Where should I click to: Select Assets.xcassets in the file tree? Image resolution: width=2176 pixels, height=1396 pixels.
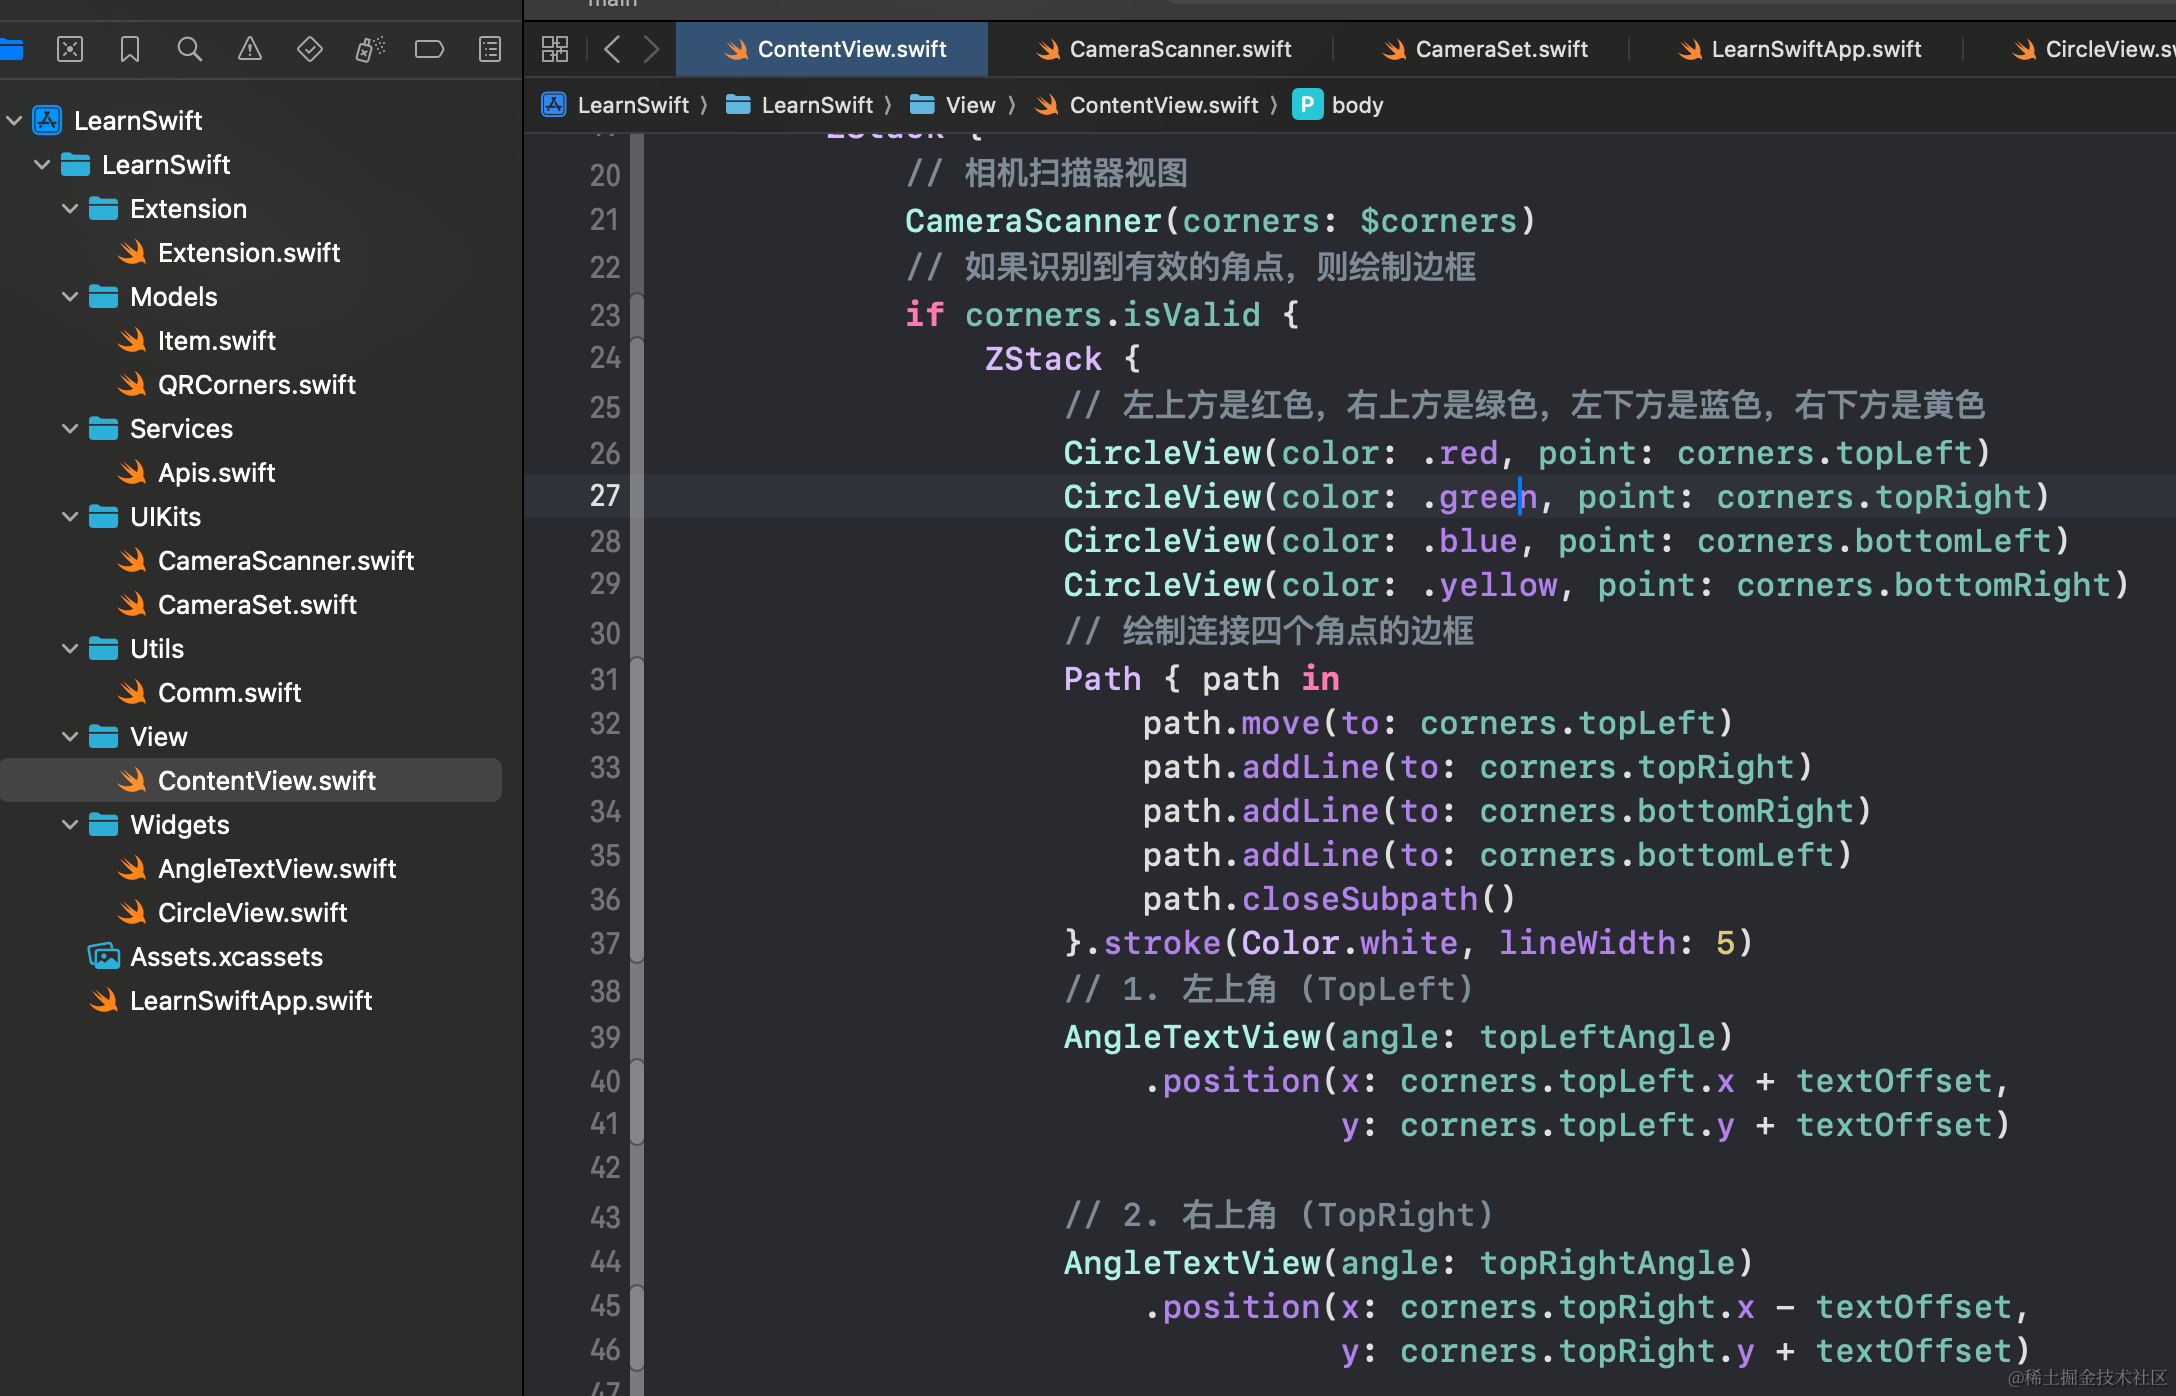click(226, 957)
